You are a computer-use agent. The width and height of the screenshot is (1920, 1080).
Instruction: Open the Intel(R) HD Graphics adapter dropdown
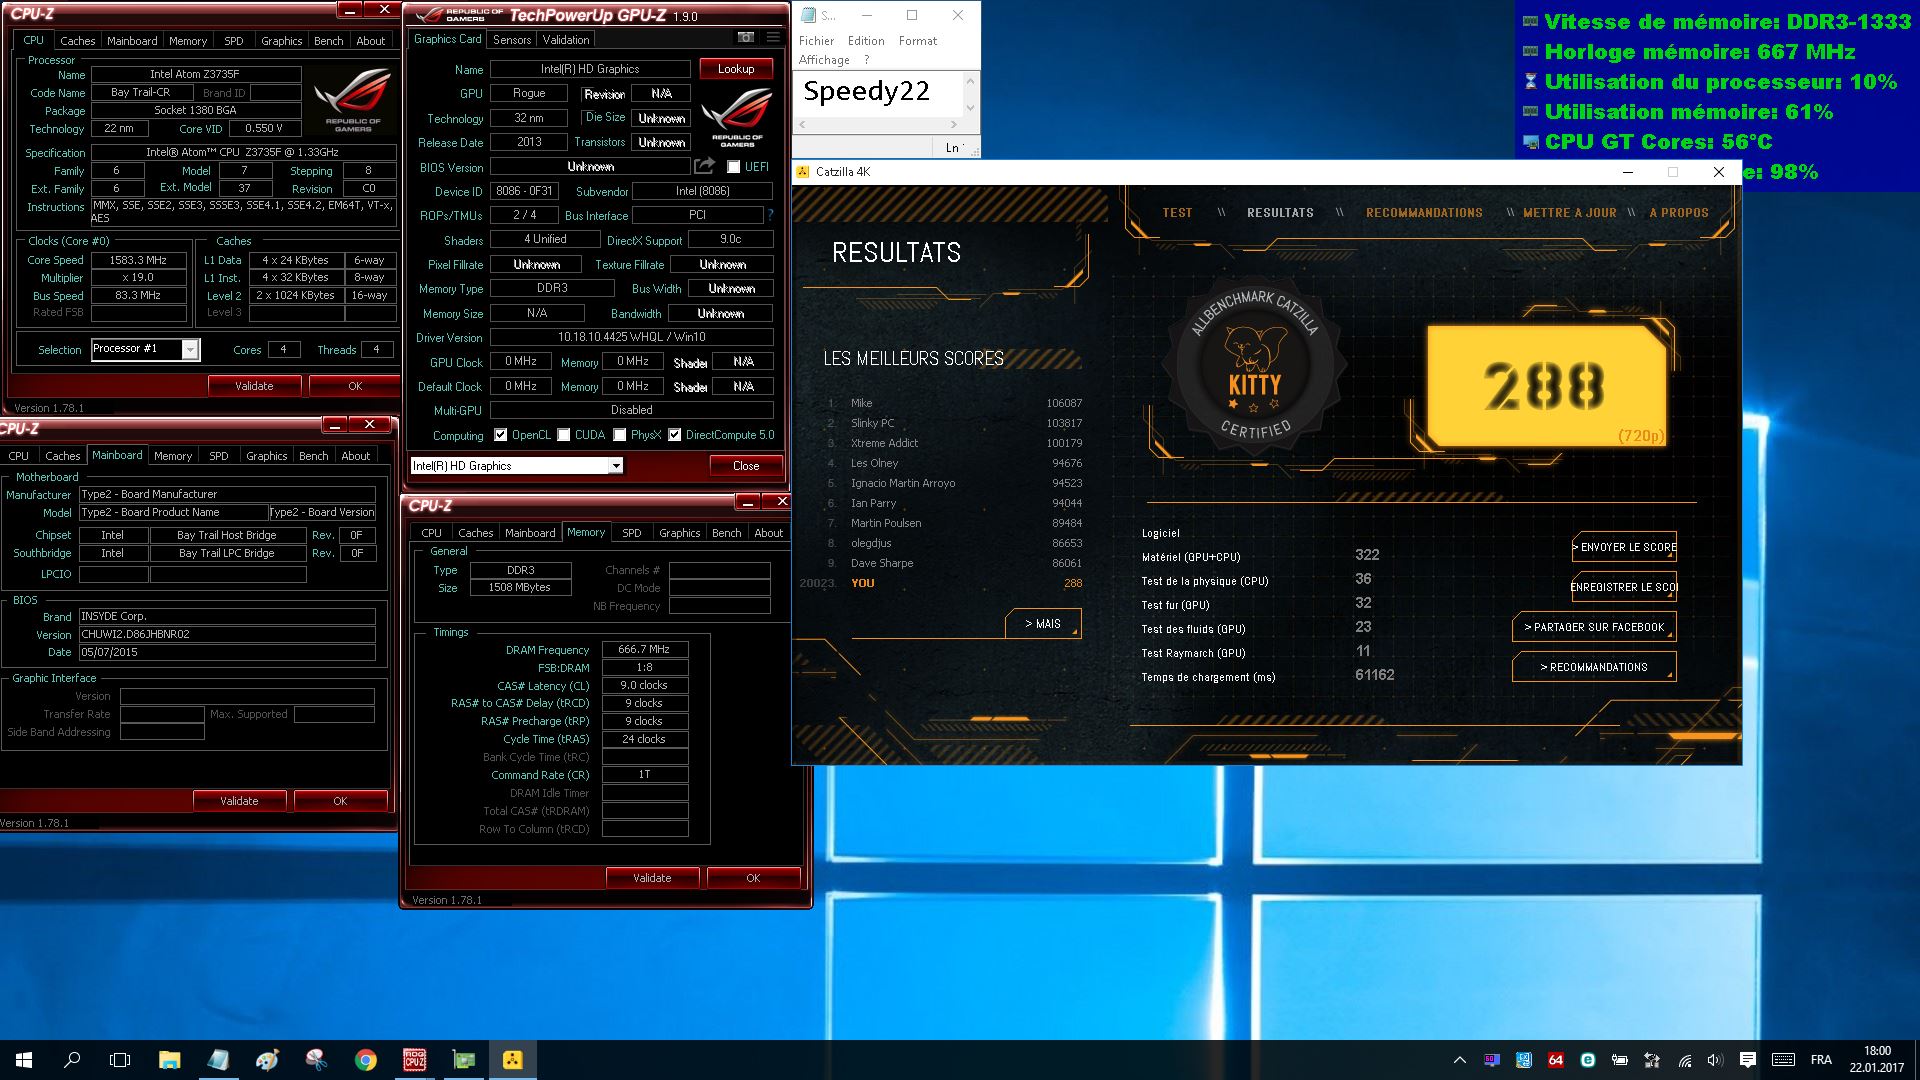tap(616, 466)
